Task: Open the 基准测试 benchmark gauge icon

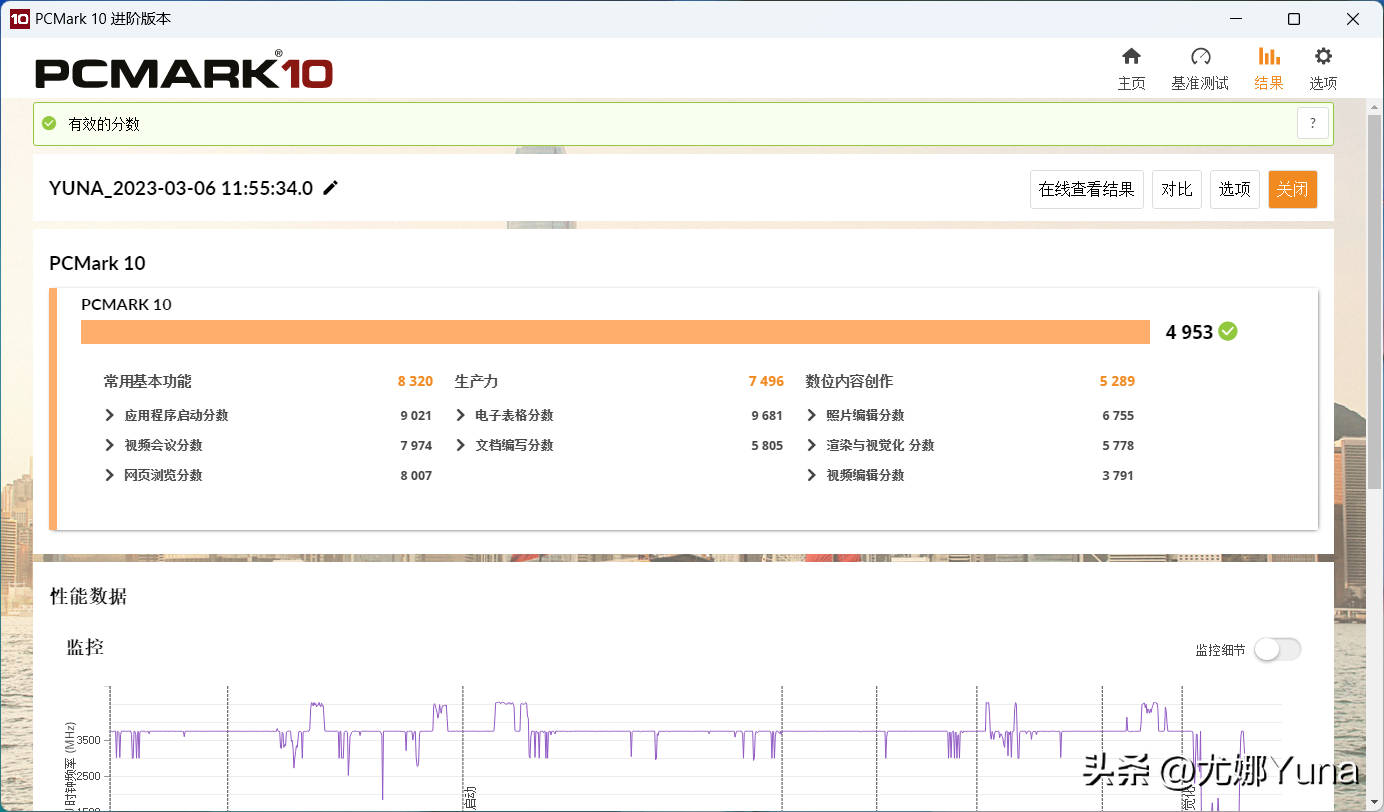Action: 1200,56
